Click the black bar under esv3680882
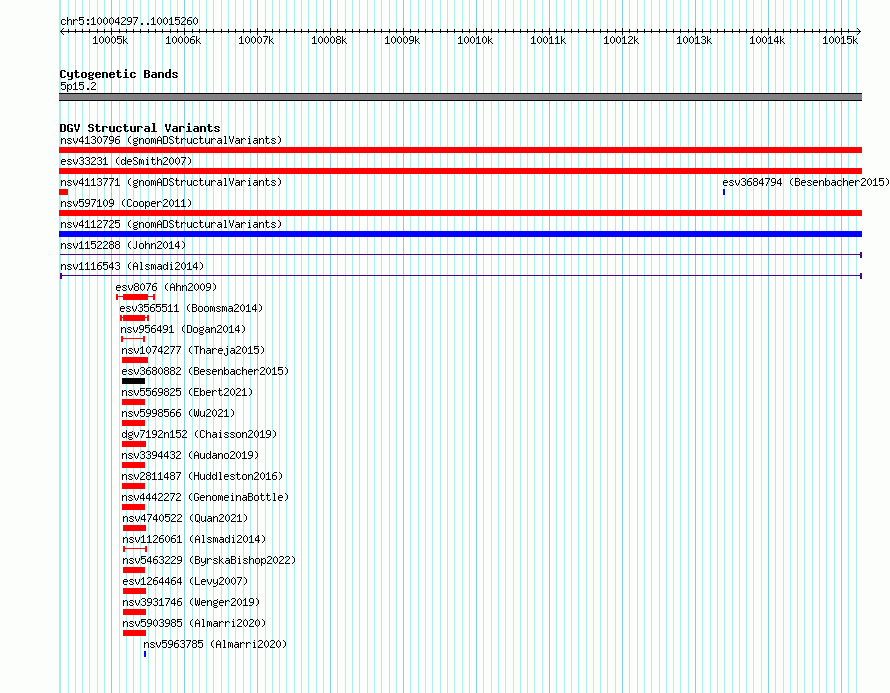 pyautogui.click(x=133, y=381)
